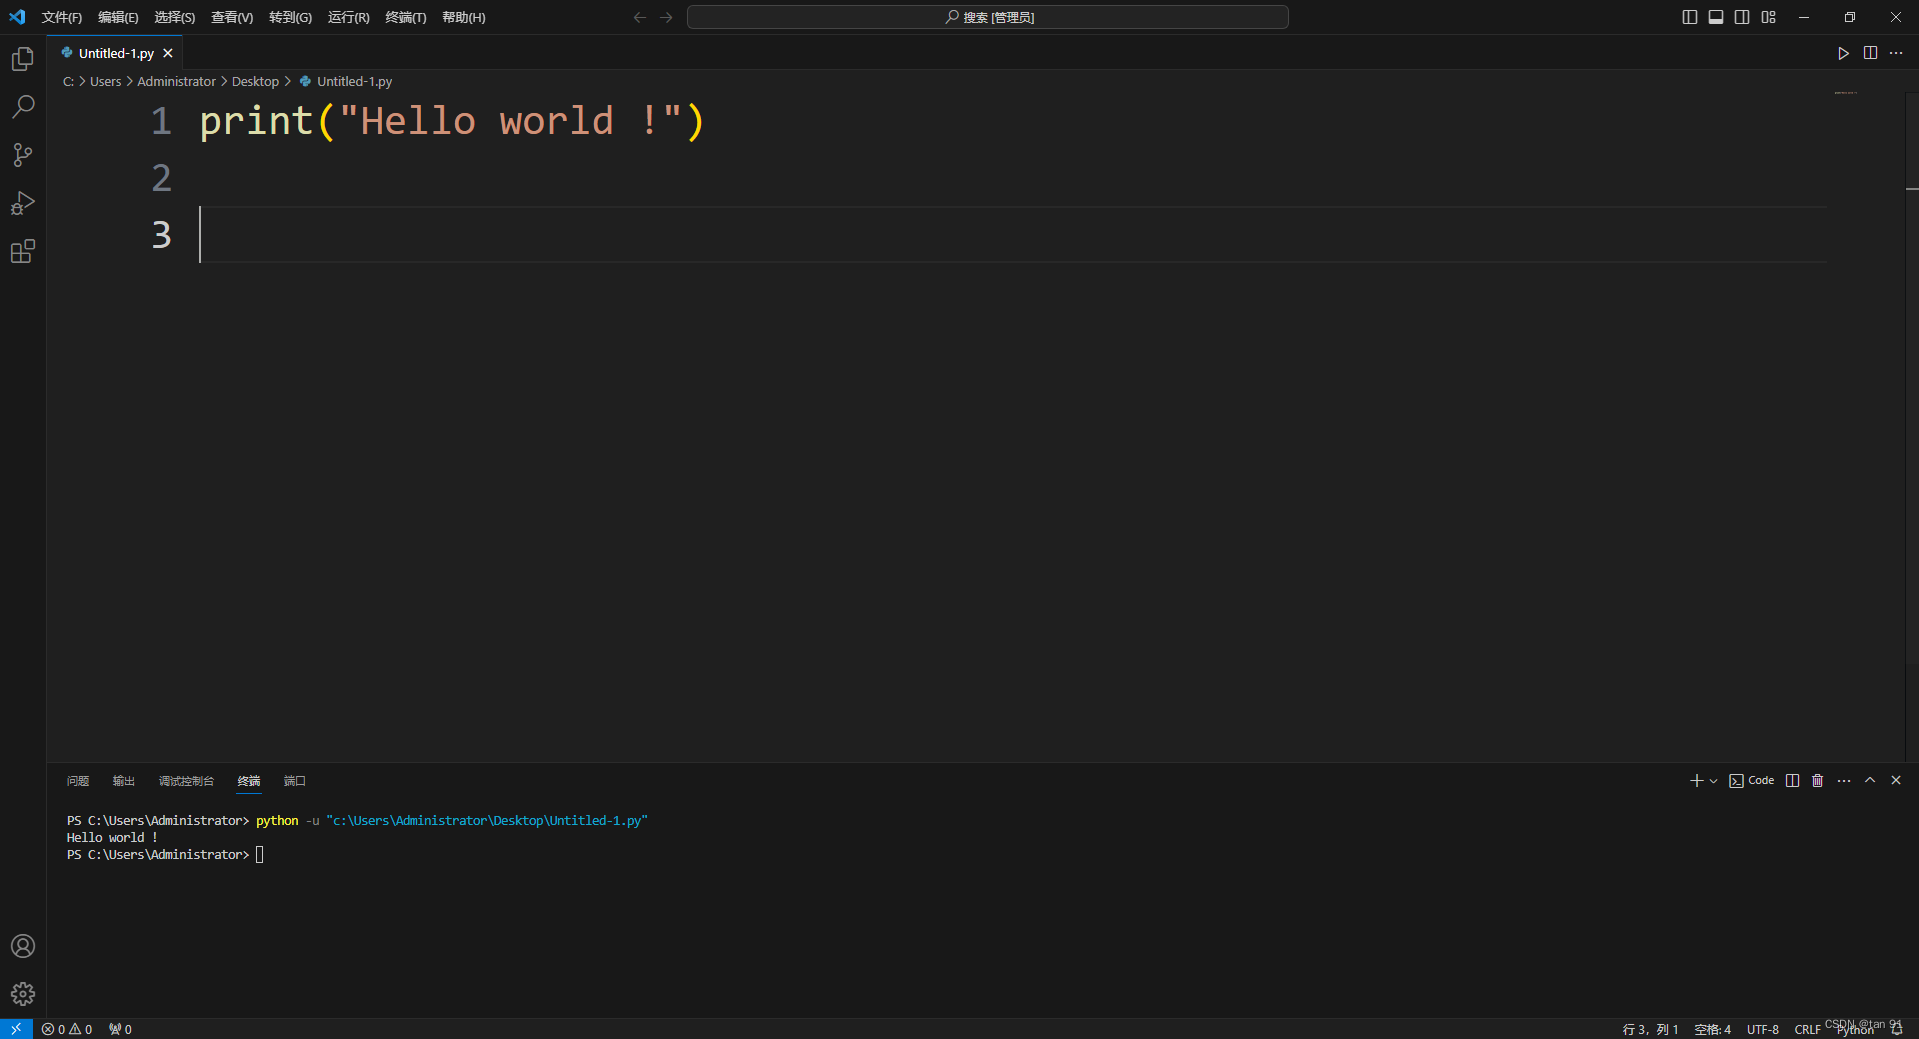
Task: Expand the Administrator breadcrumb
Action: [x=176, y=82]
